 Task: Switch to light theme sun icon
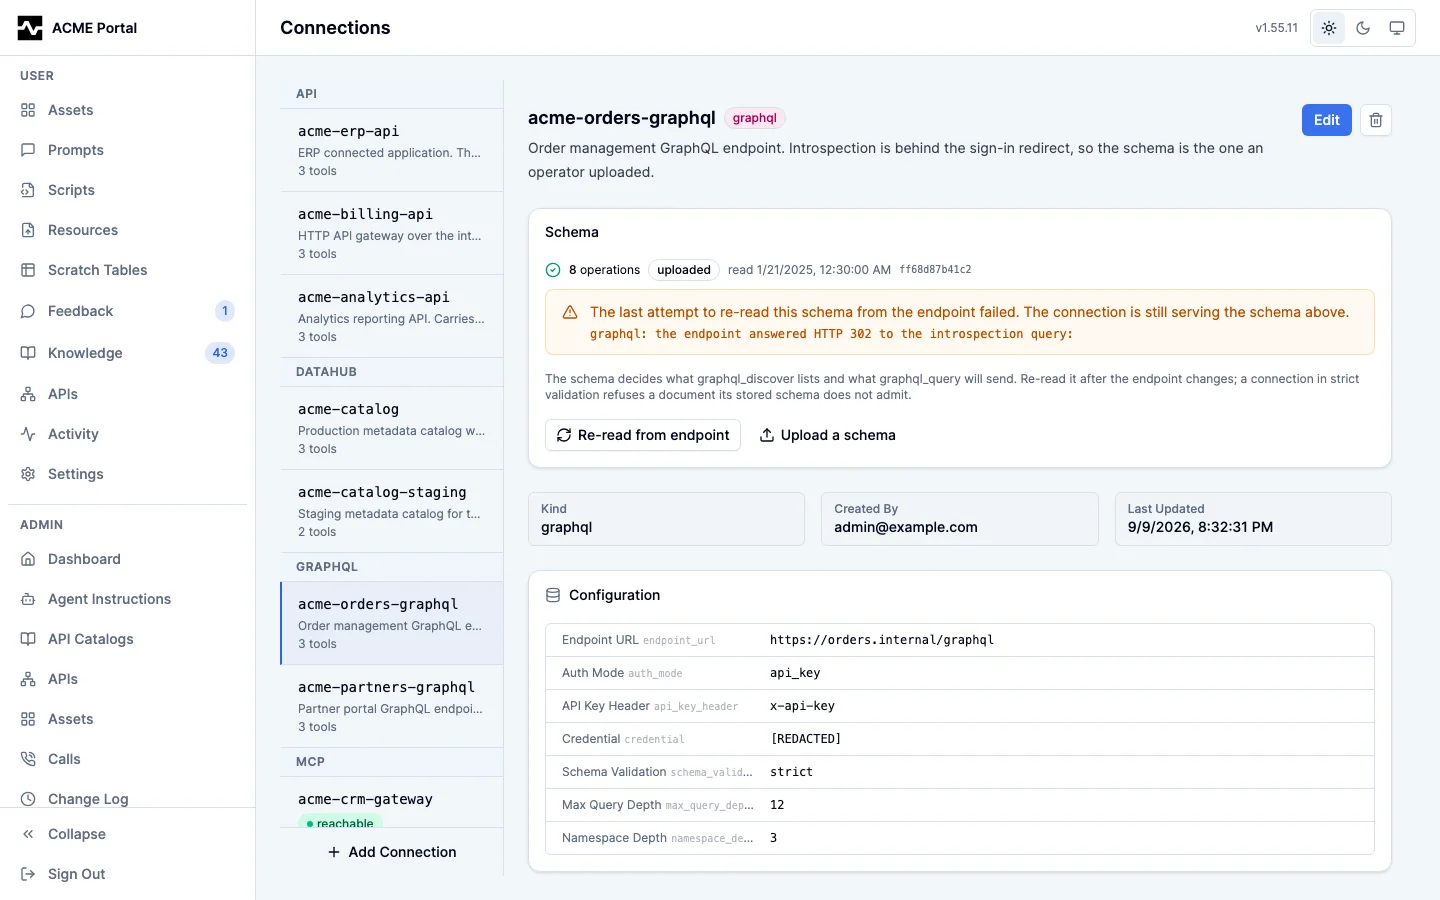pos(1329,28)
